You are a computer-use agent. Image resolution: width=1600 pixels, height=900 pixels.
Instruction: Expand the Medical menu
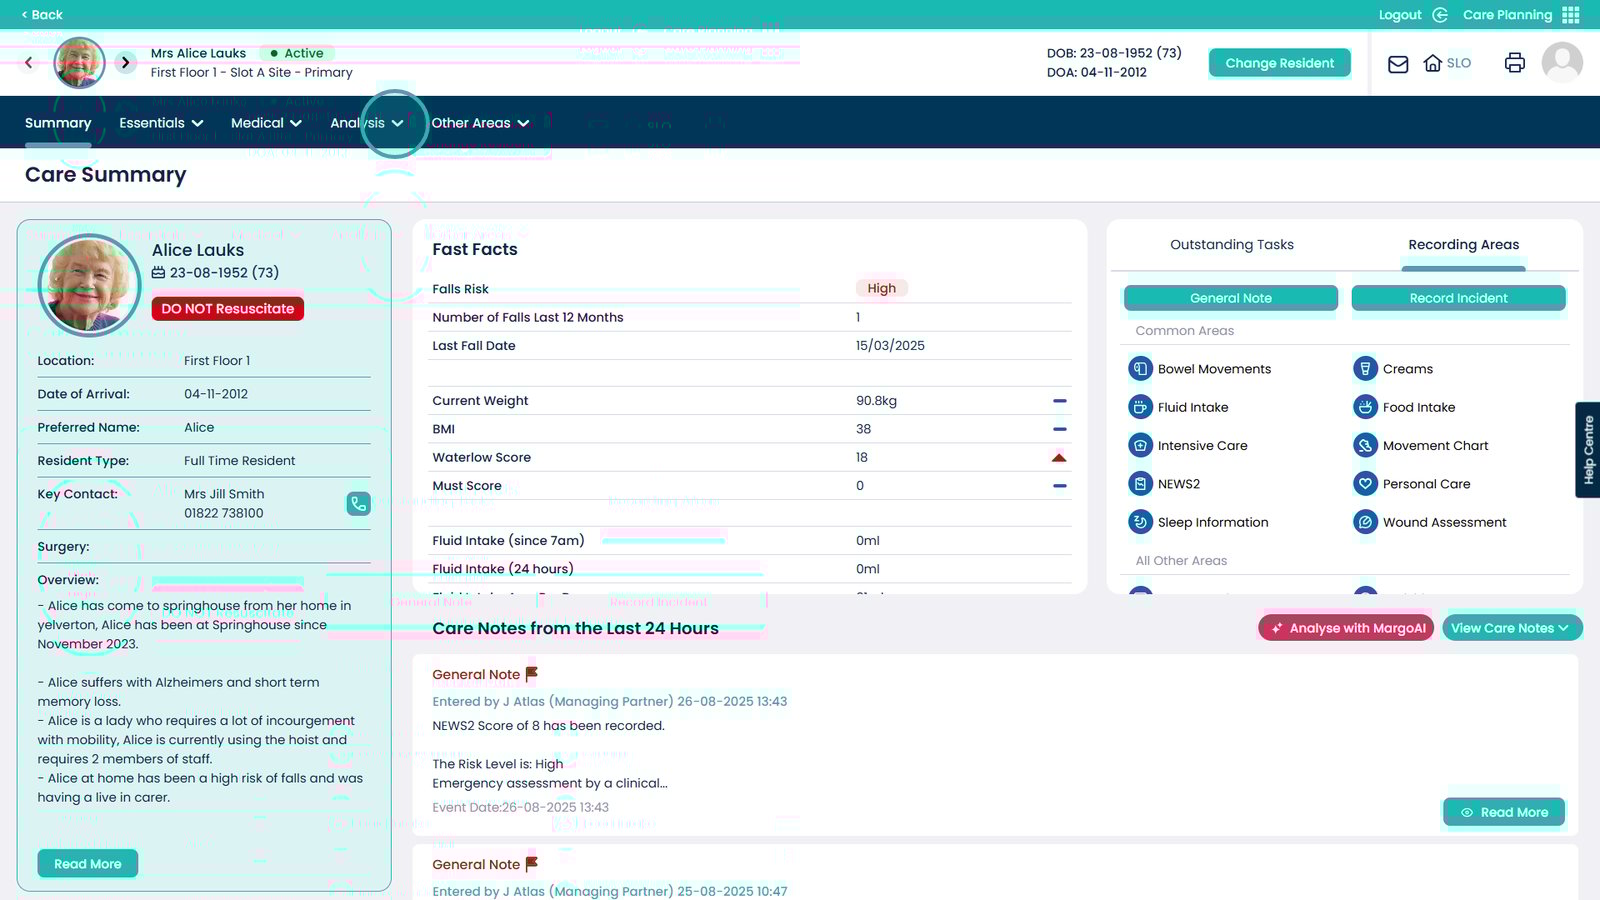(x=266, y=123)
